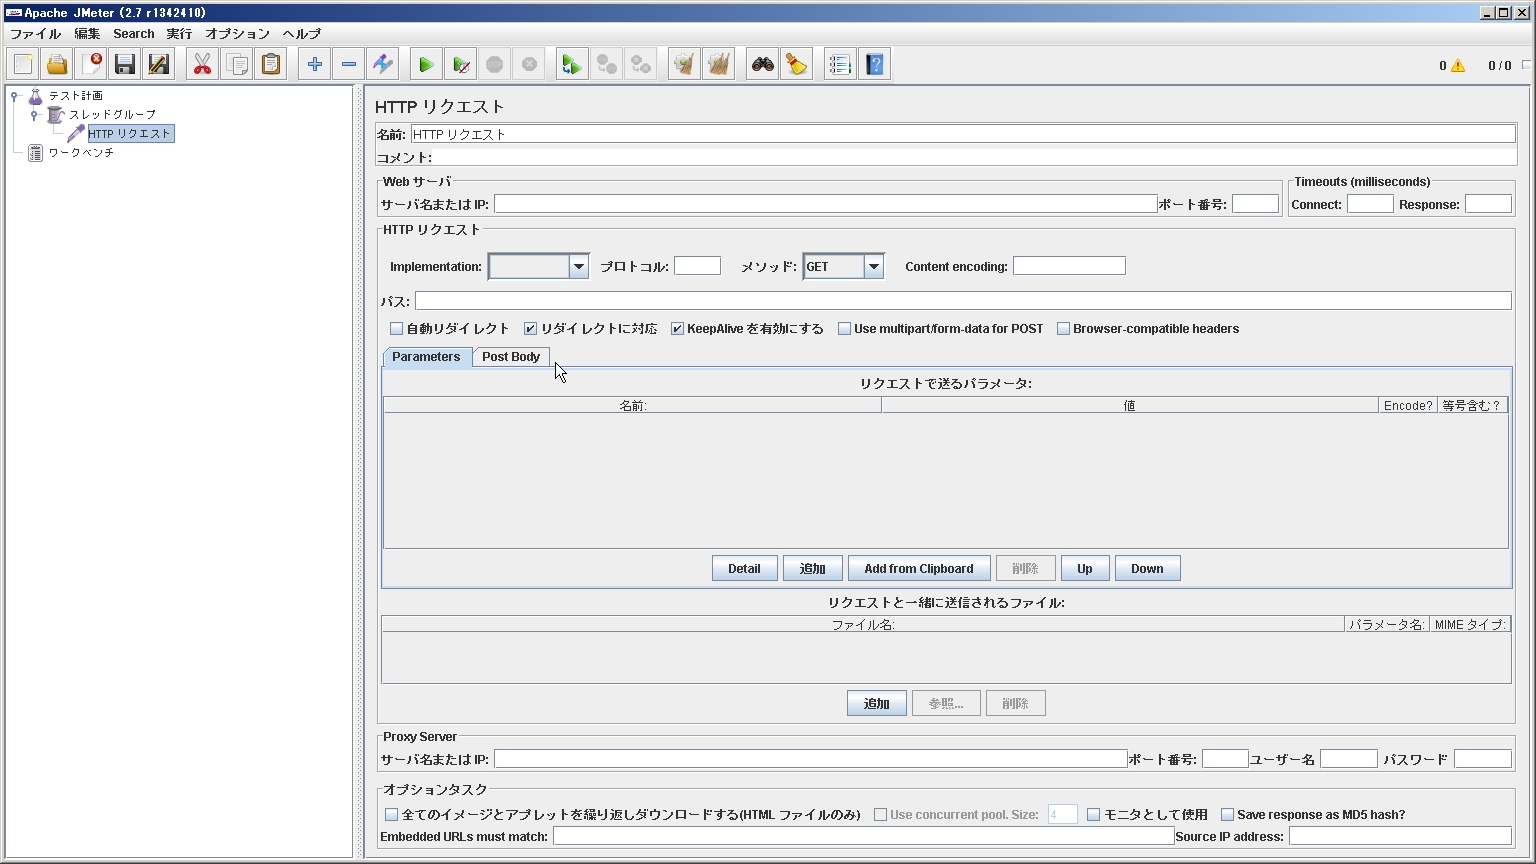Click the Up button
The width and height of the screenshot is (1536, 864).
point(1084,569)
